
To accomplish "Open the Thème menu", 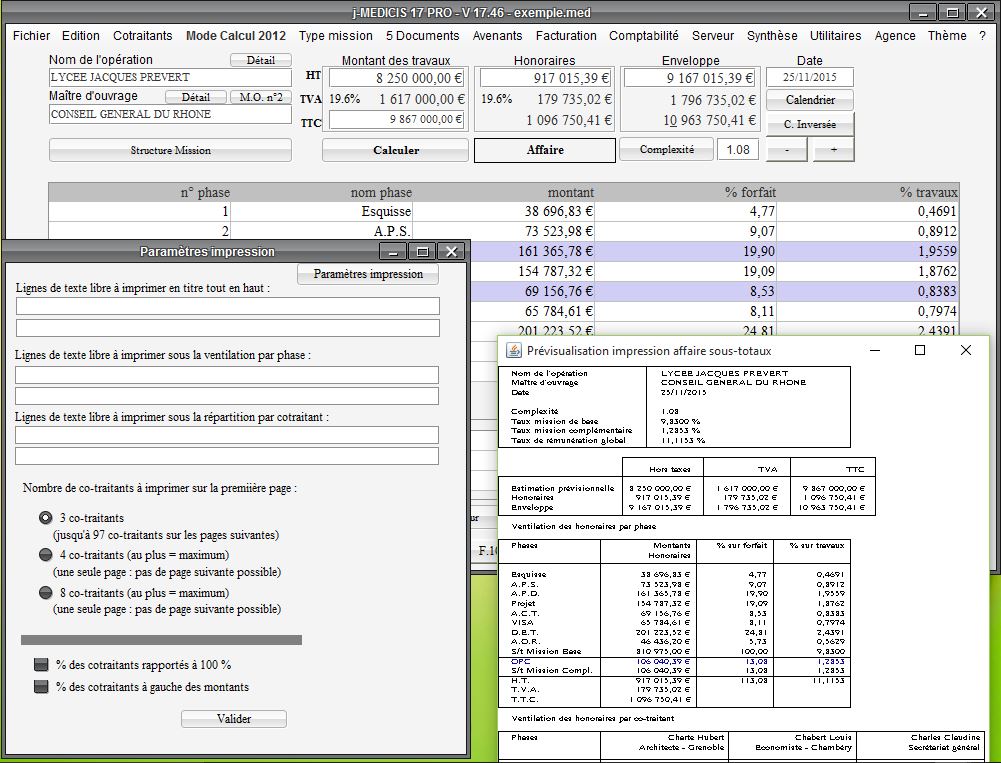I will [947, 36].
